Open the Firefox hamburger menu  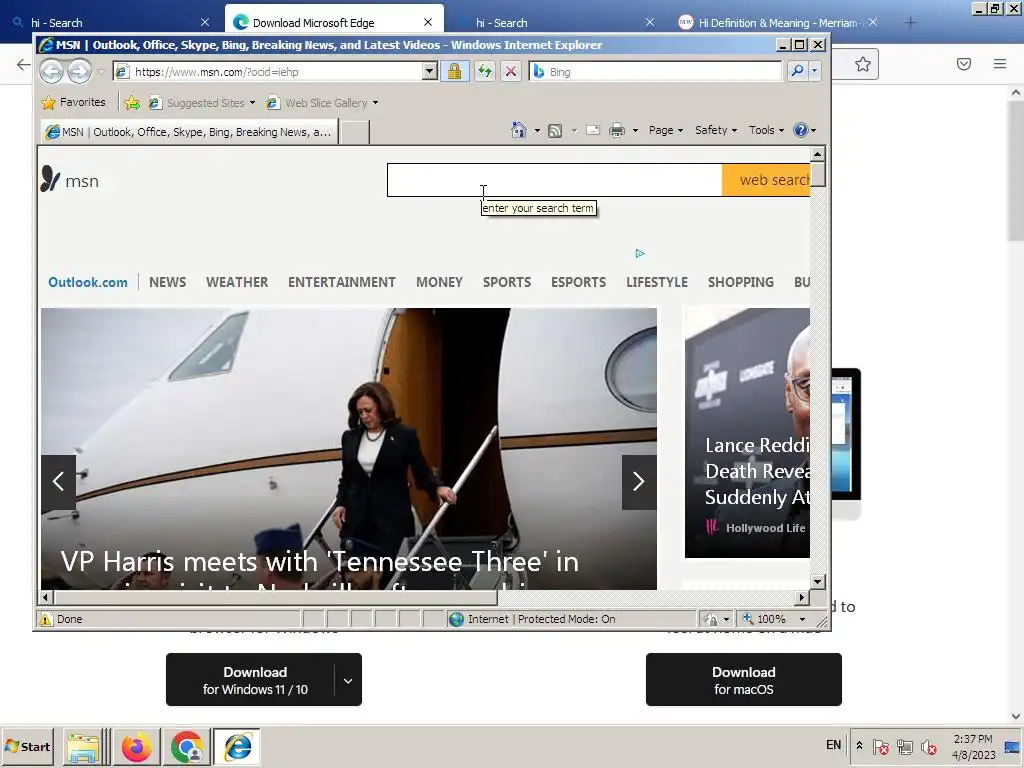click(1000, 64)
